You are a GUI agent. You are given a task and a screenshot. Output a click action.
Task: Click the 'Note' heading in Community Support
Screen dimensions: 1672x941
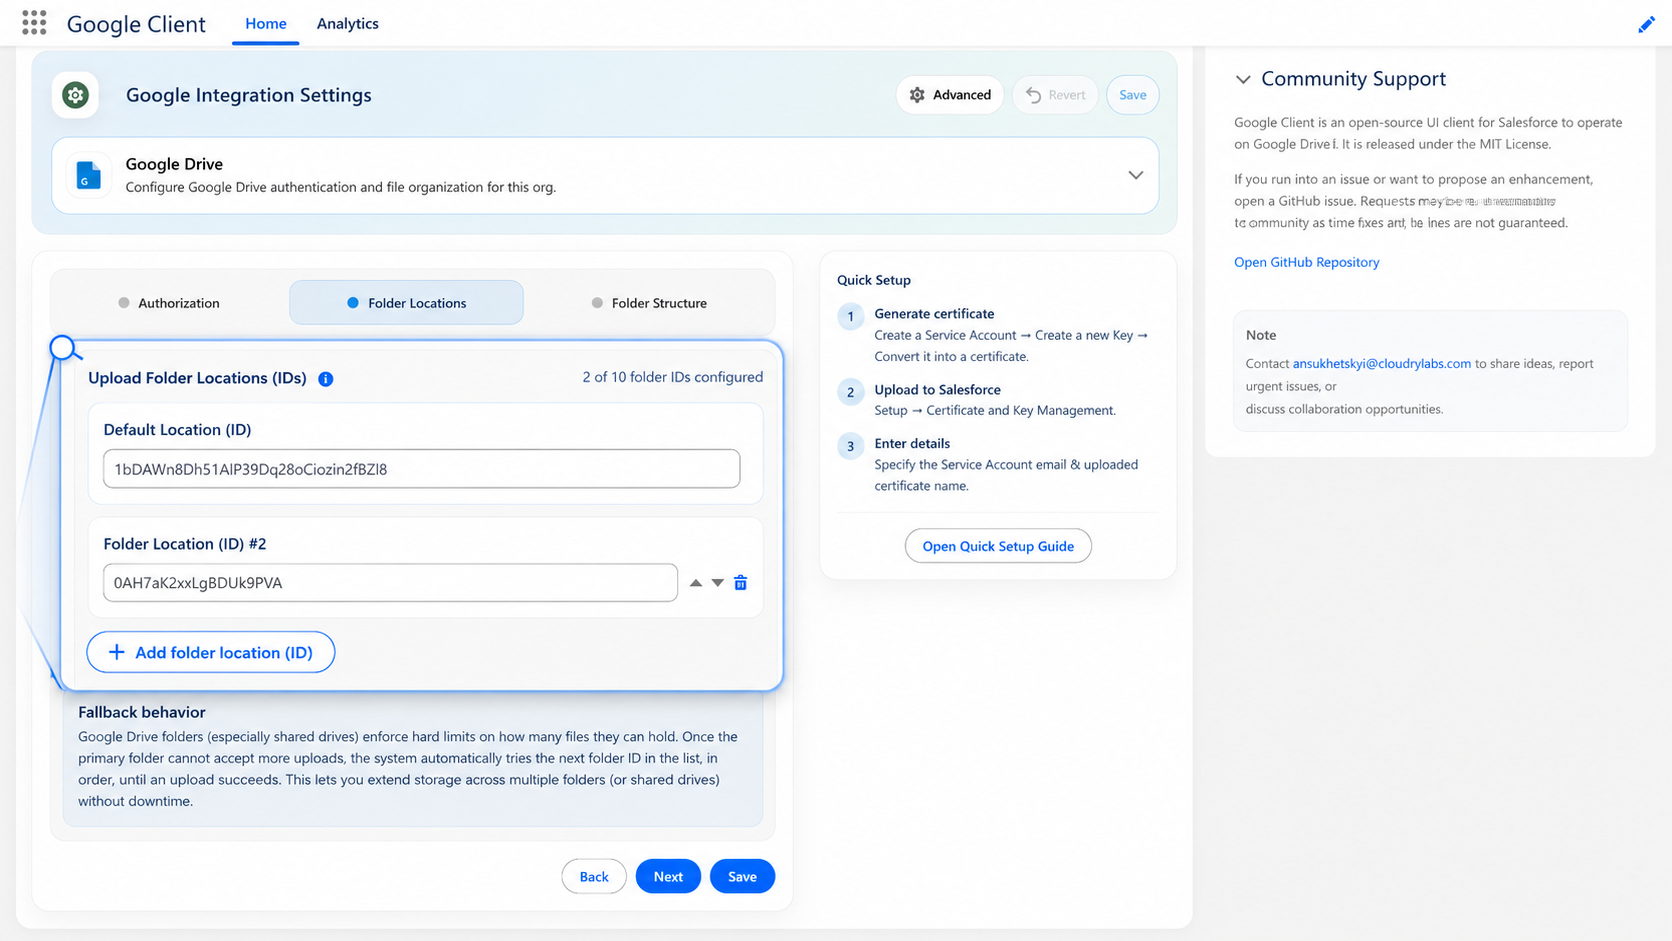point(1261,335)
